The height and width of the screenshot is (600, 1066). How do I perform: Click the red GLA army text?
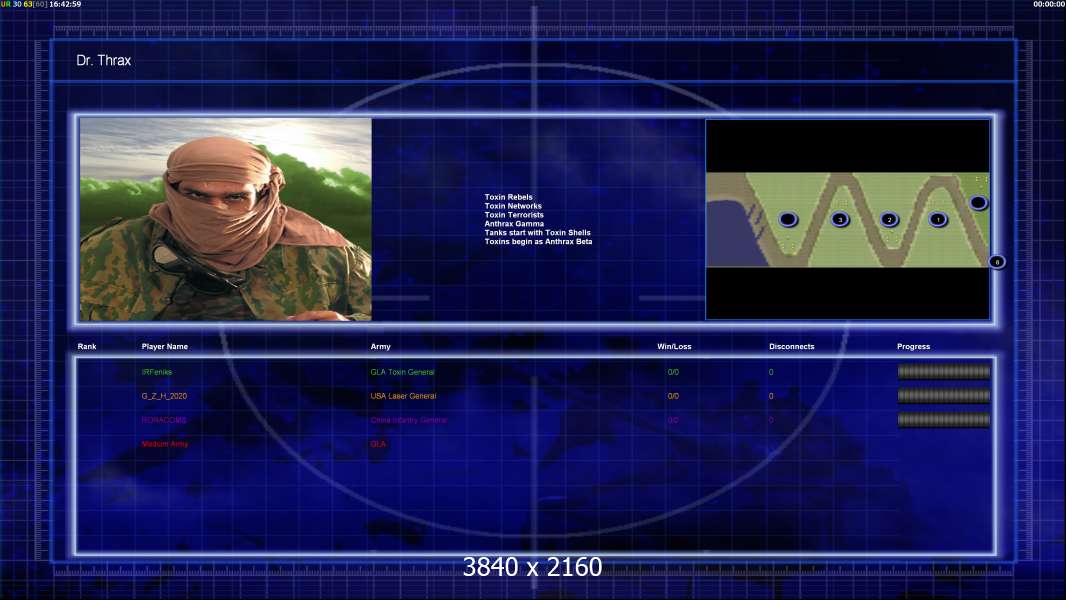pos(378,444)
